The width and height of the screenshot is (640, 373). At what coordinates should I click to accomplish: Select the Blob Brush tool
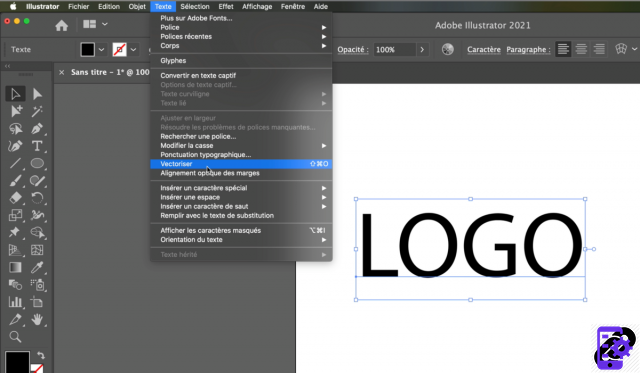(37, 180)
